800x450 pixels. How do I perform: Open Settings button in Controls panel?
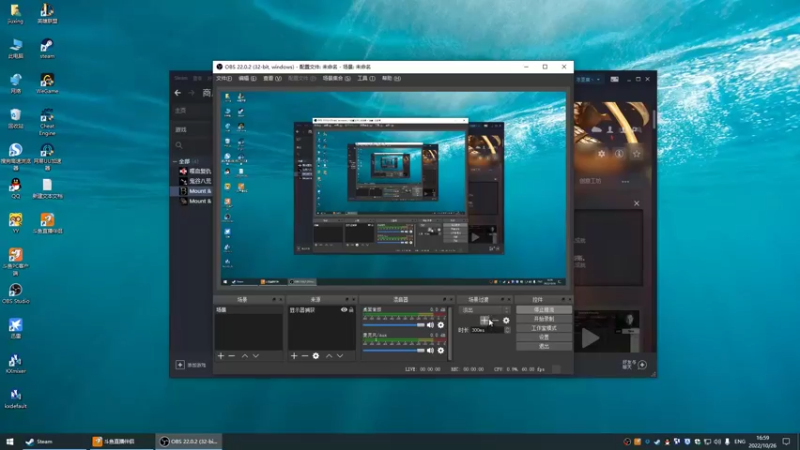point(544,337)
